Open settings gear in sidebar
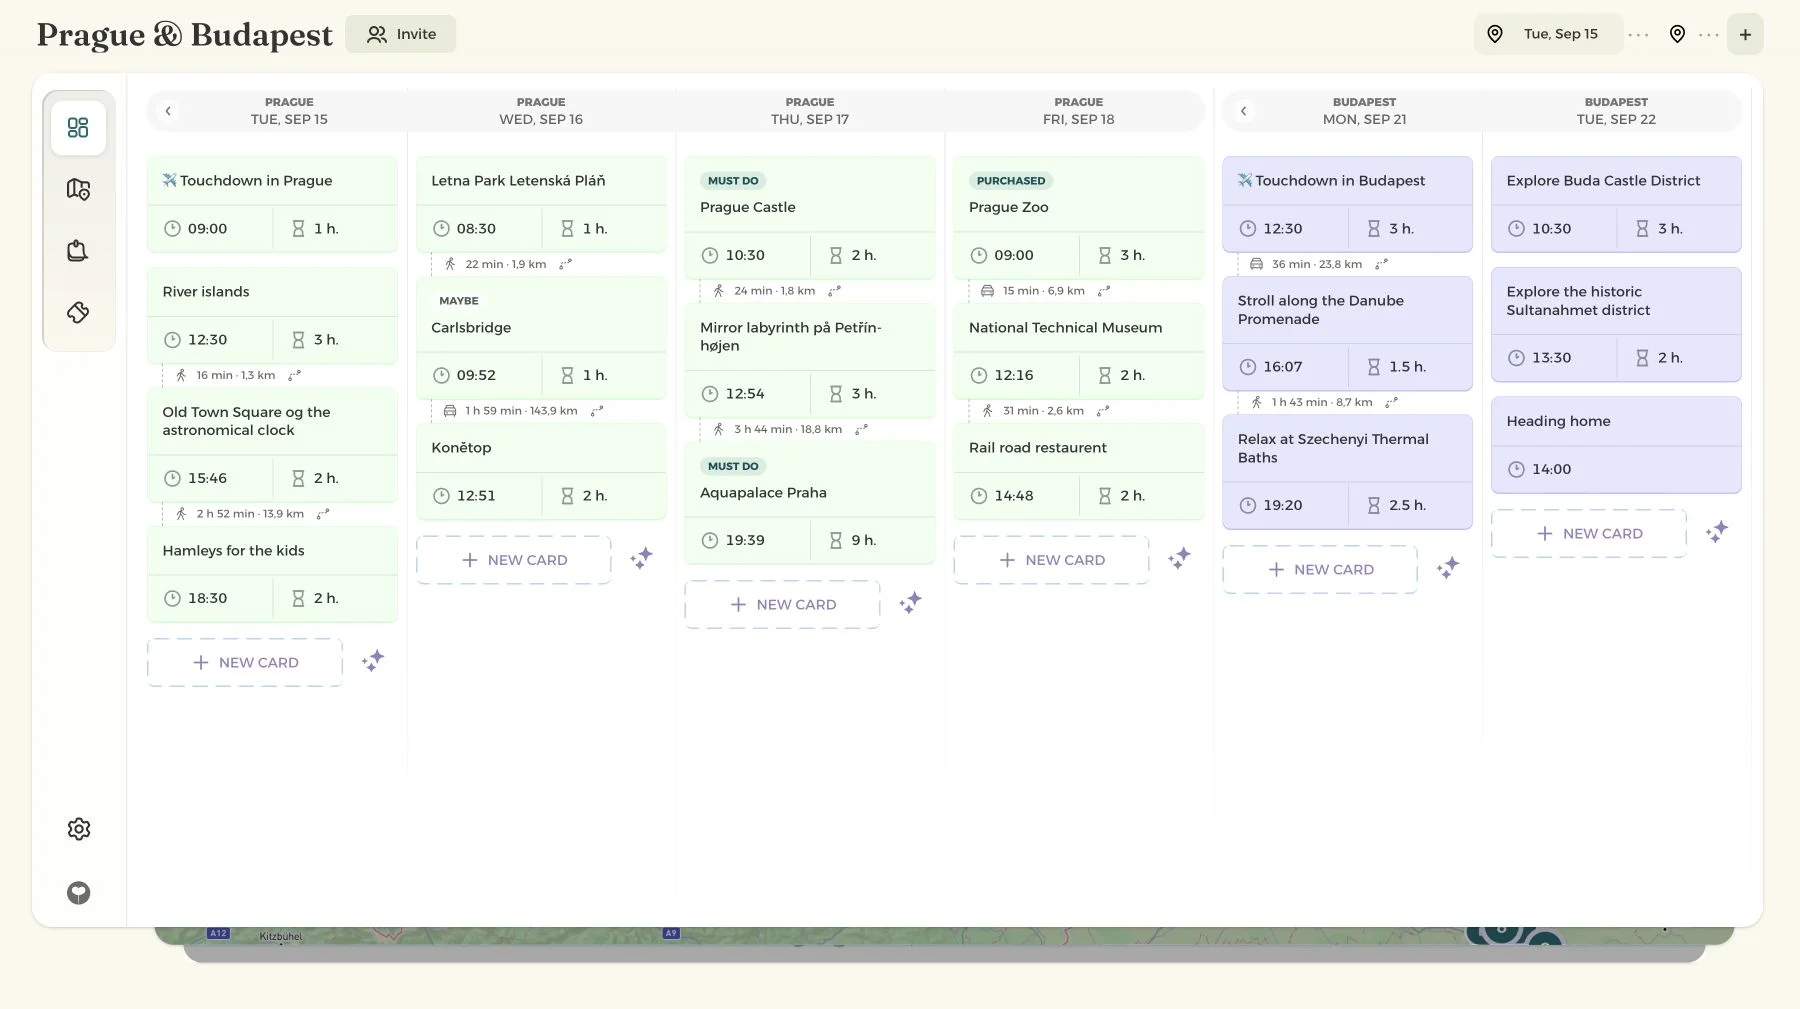Screen dimensions: 1800x1009 pyautogui.click(x=79, y=829)
